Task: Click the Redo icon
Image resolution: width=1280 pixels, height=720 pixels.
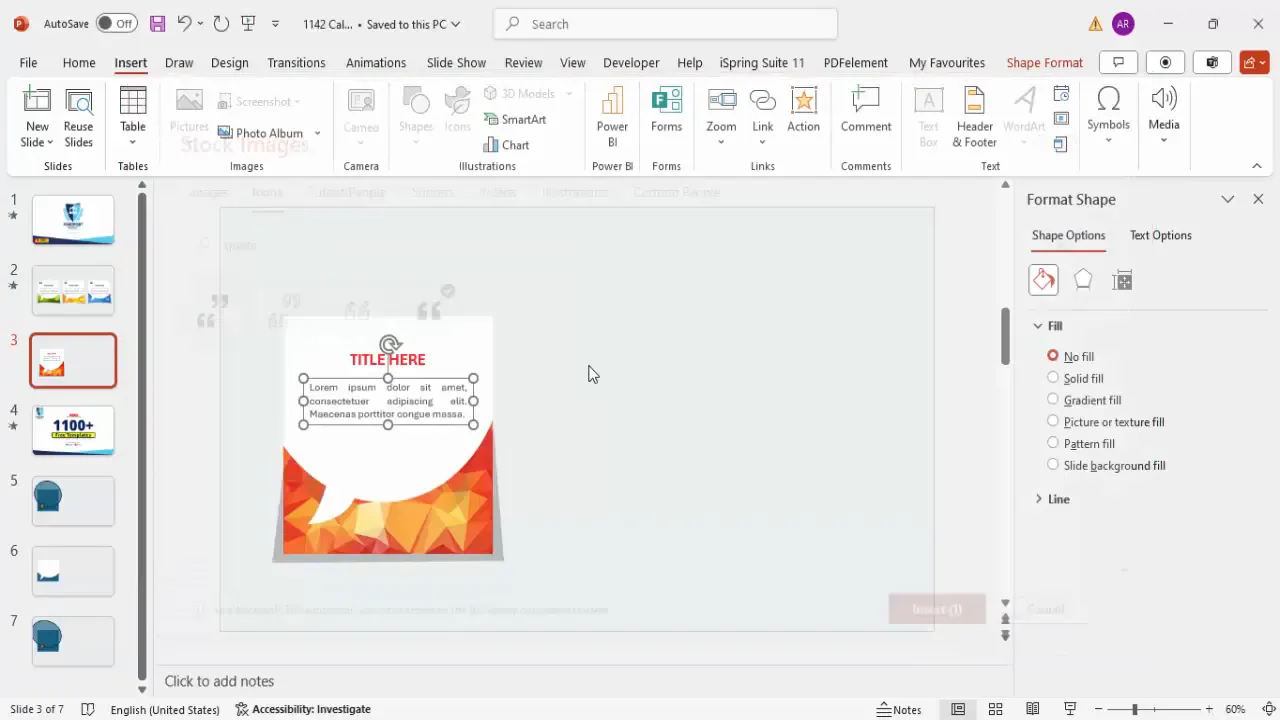Action: pyautogui.click(x=221, y=23)
